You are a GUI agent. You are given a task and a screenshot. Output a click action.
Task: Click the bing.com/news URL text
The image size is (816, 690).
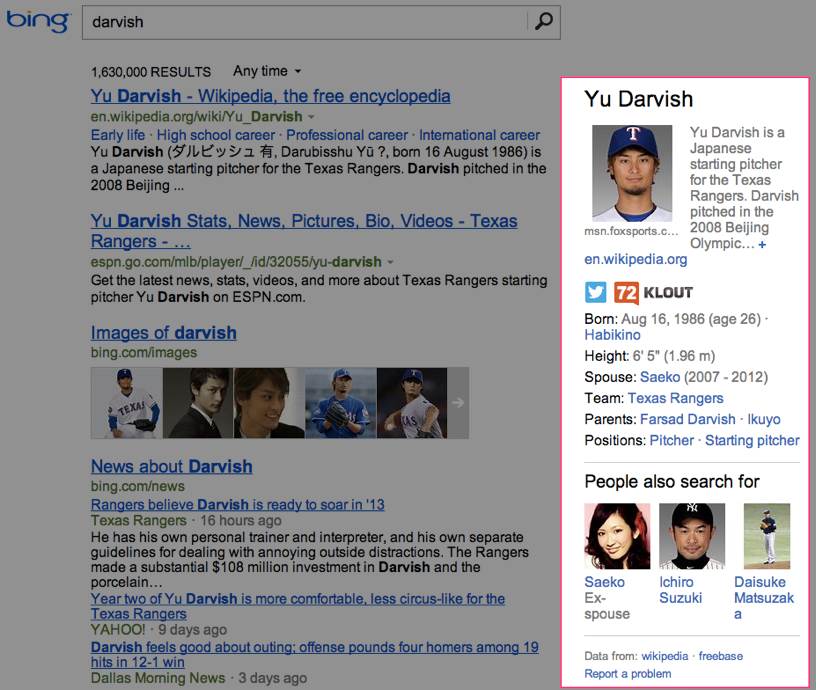[137, 486]
